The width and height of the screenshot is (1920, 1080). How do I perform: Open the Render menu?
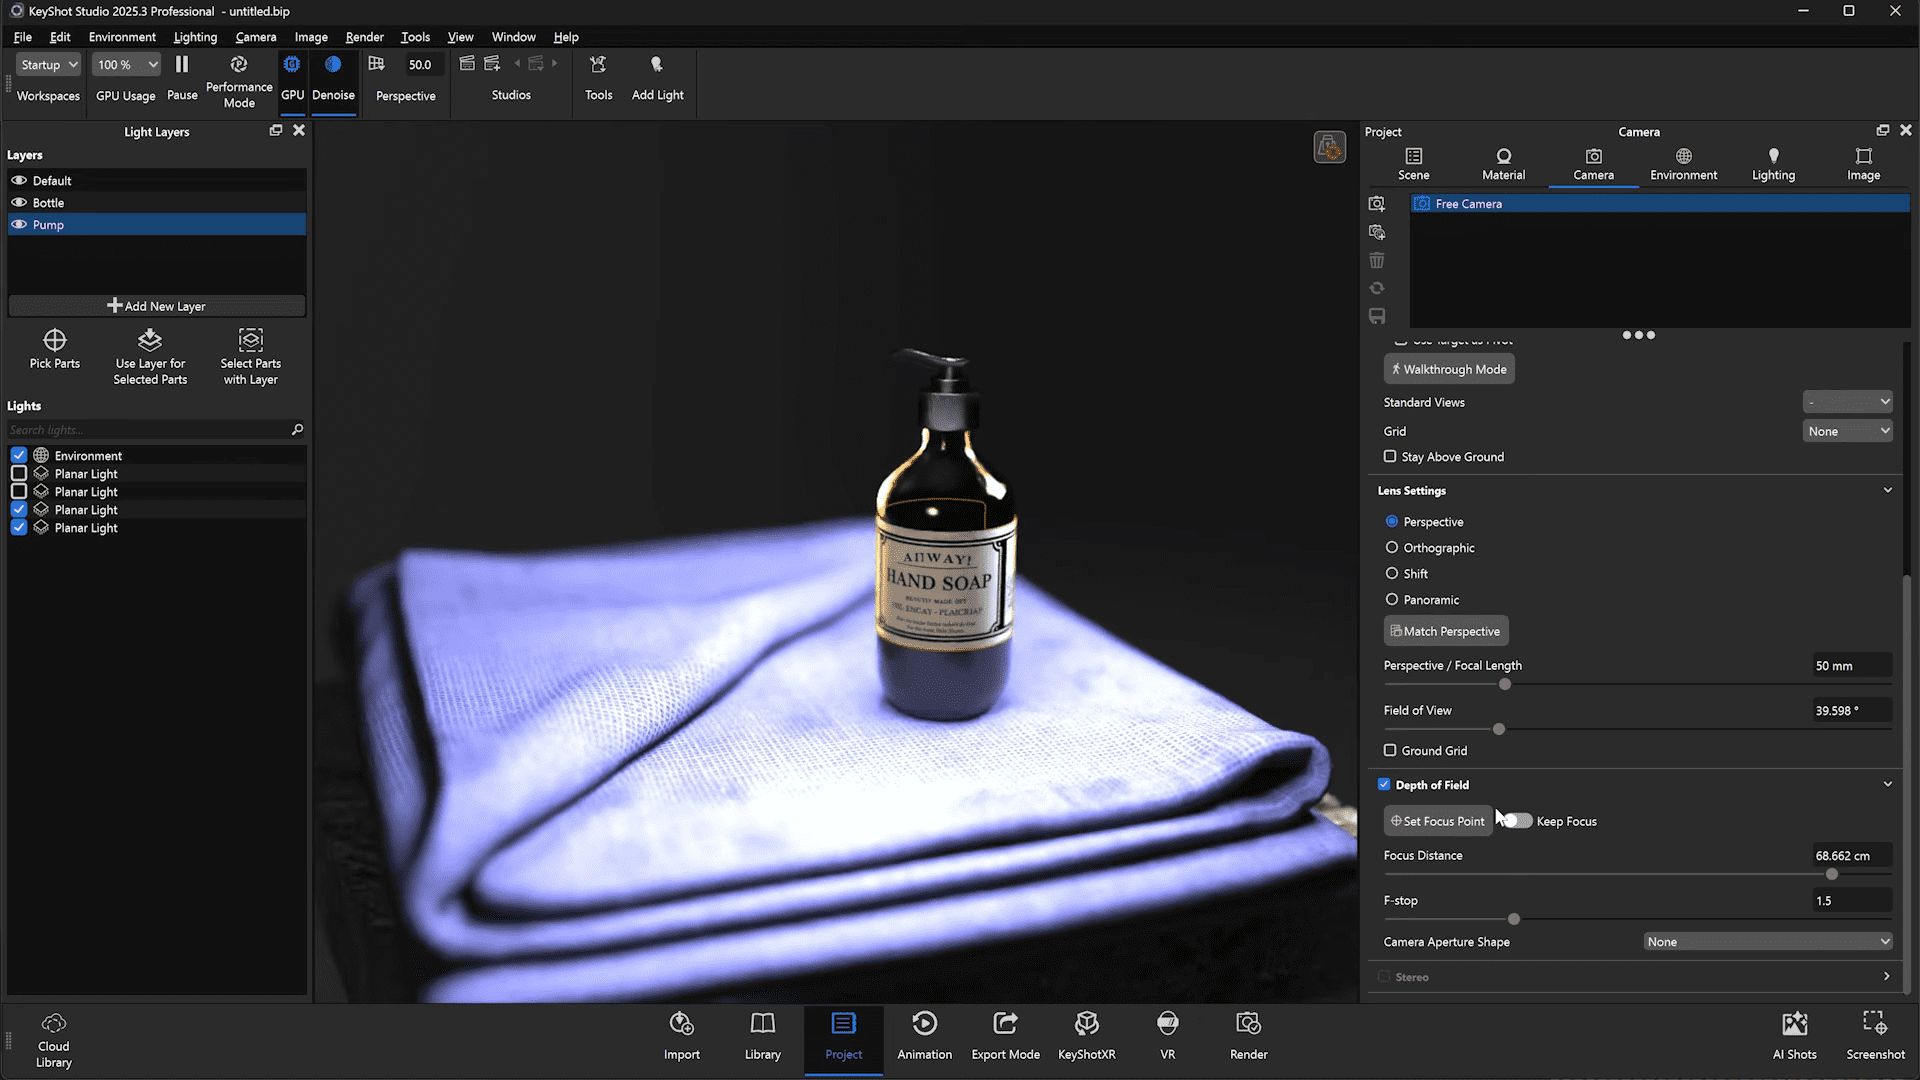point(364,37)
